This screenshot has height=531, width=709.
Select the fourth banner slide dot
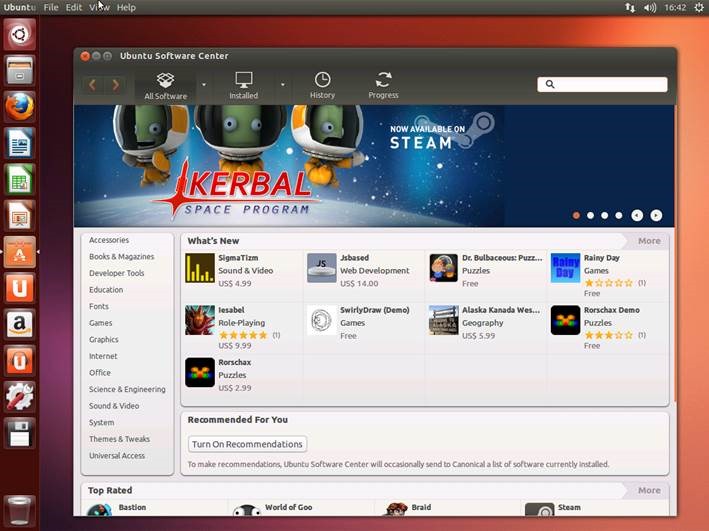point(619,215)
